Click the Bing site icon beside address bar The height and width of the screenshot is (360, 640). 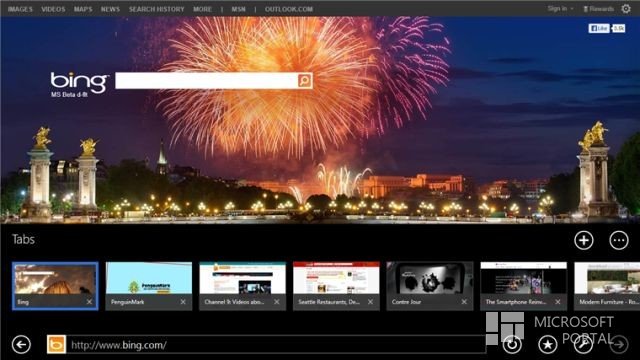(56, 344)
